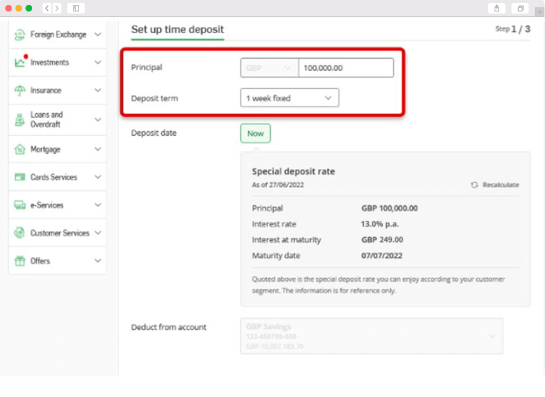The image size is (545, 397).
Task: Open the Insurance menu item
Action: click(x=58, y=90)
